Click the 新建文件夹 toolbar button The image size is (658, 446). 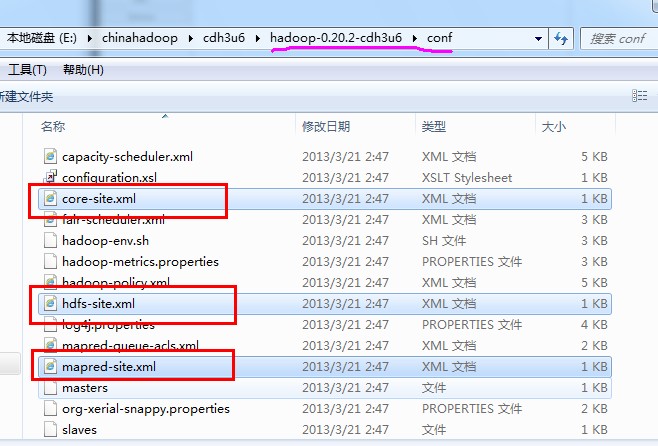pos(26,97)
